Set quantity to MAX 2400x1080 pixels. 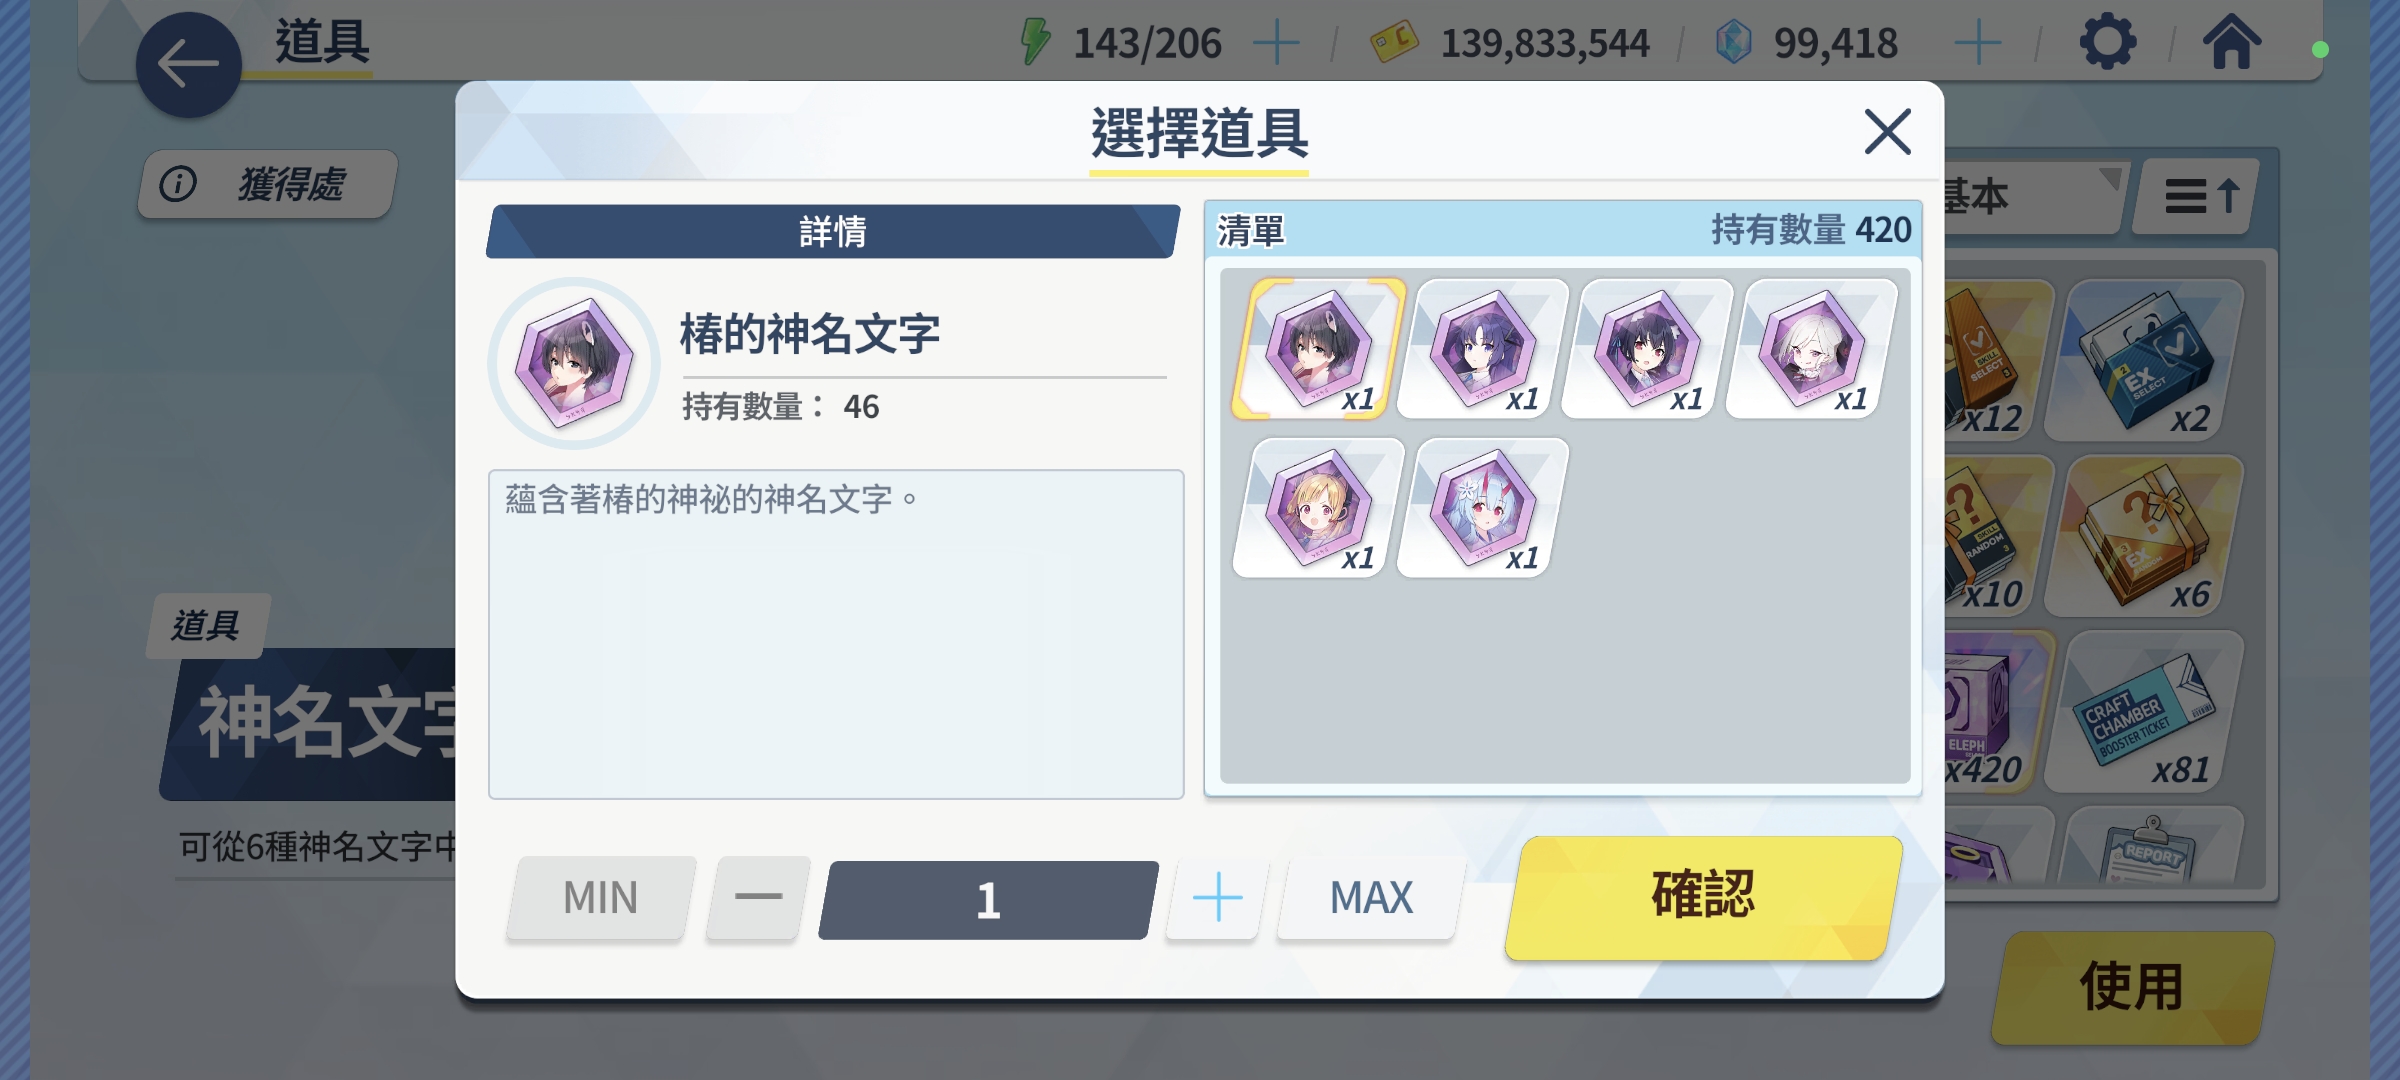coord(1371,897)
